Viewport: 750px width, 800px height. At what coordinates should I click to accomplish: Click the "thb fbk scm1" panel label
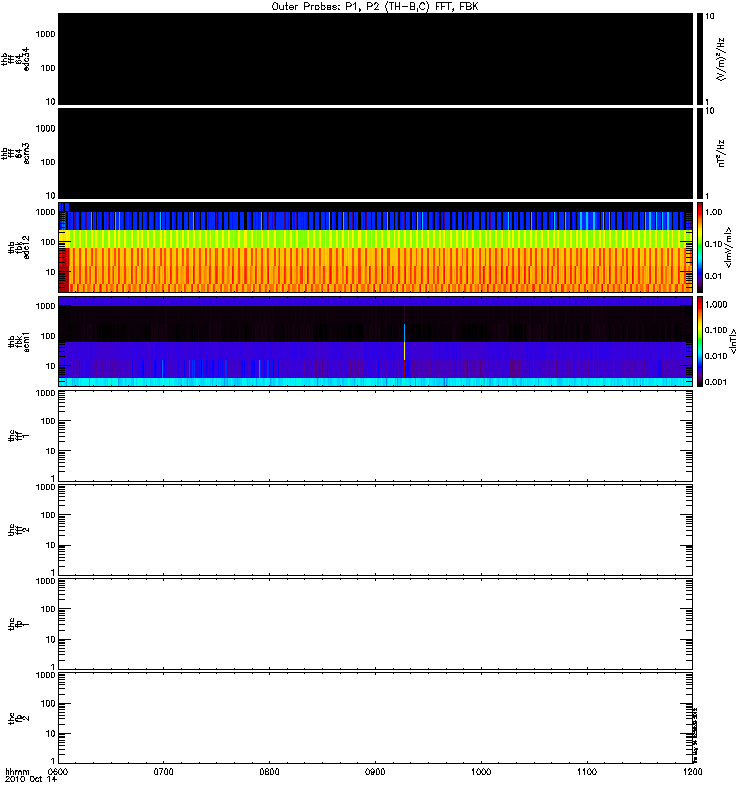(x=19, y=341)
